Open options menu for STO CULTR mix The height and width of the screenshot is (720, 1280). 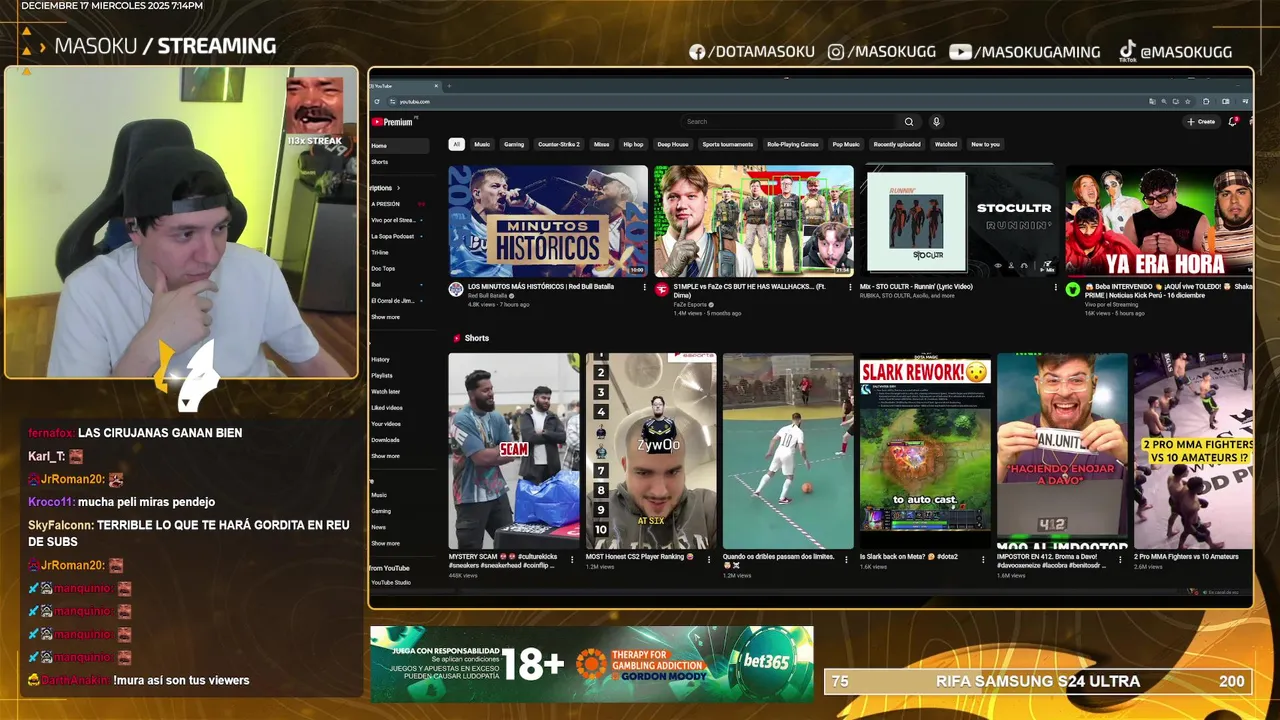point(1055,287)
